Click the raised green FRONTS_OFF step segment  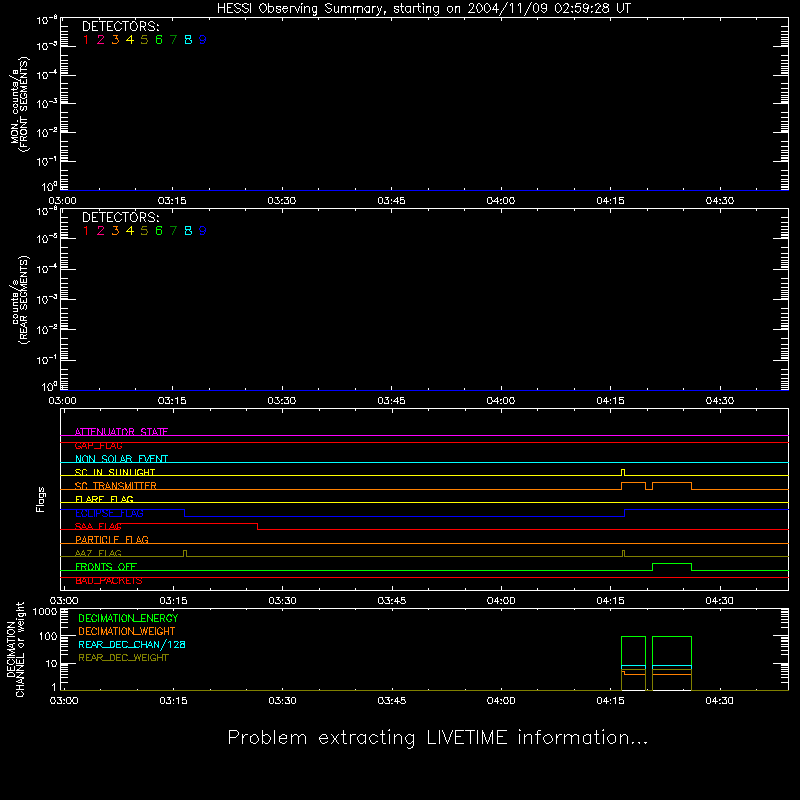point(672,564)
